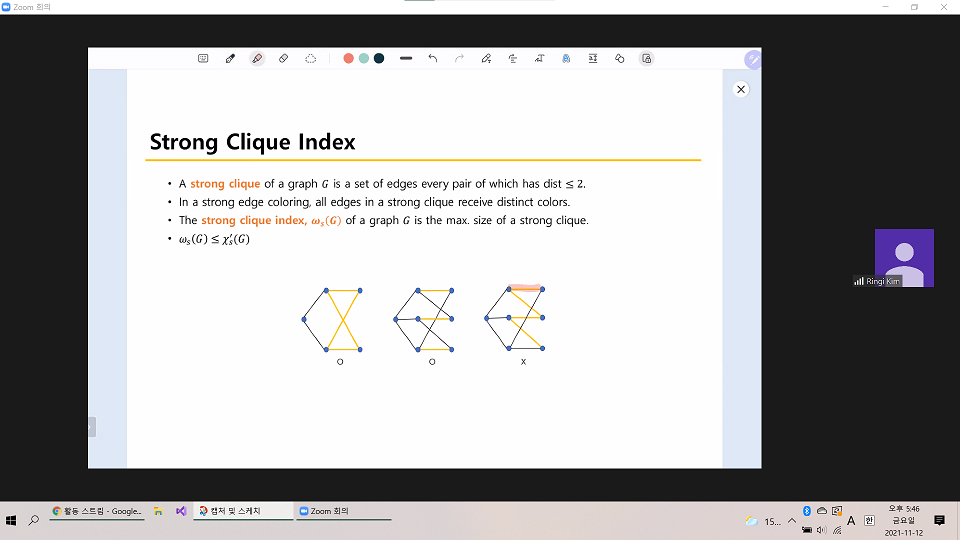The image size is (960, 540).
Task: Select the highlighter tool
Action: [257, 59]
